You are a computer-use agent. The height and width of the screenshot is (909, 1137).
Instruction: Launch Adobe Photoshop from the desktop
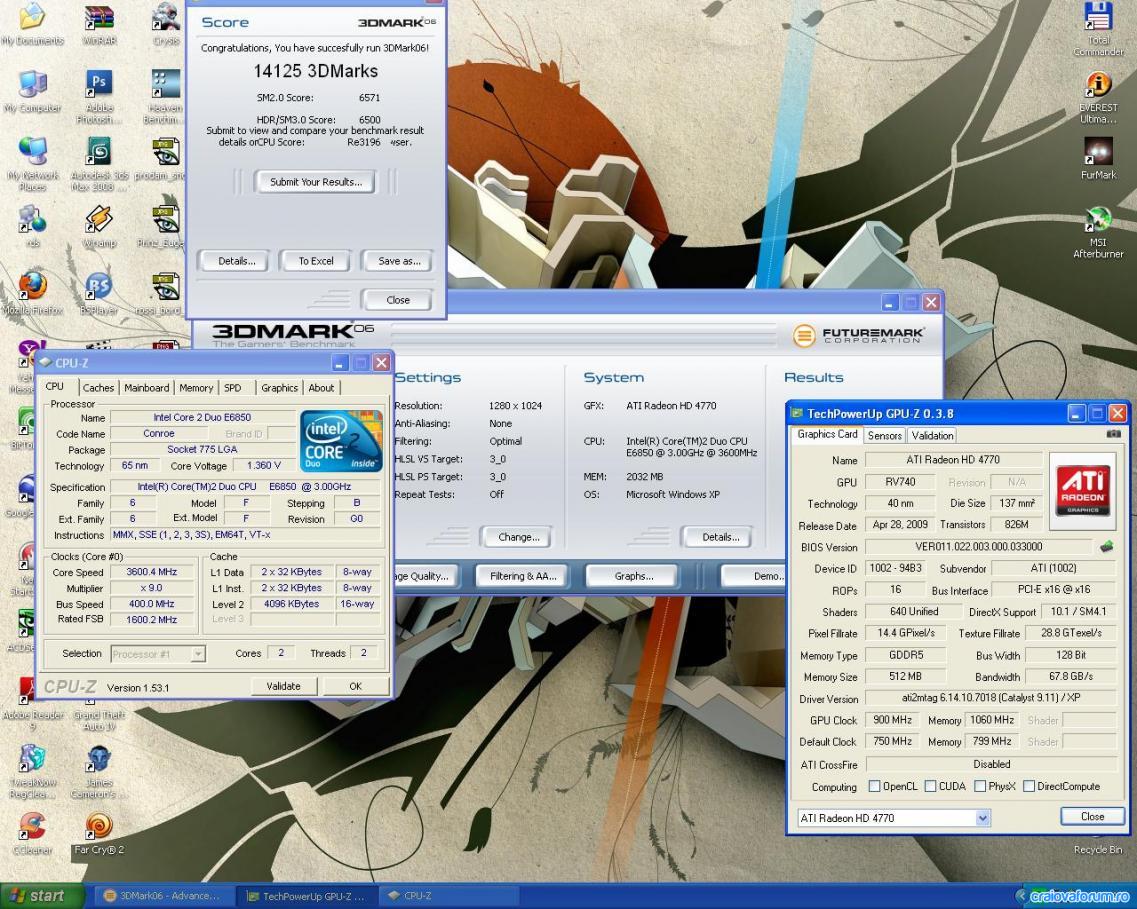click(99, 97)
